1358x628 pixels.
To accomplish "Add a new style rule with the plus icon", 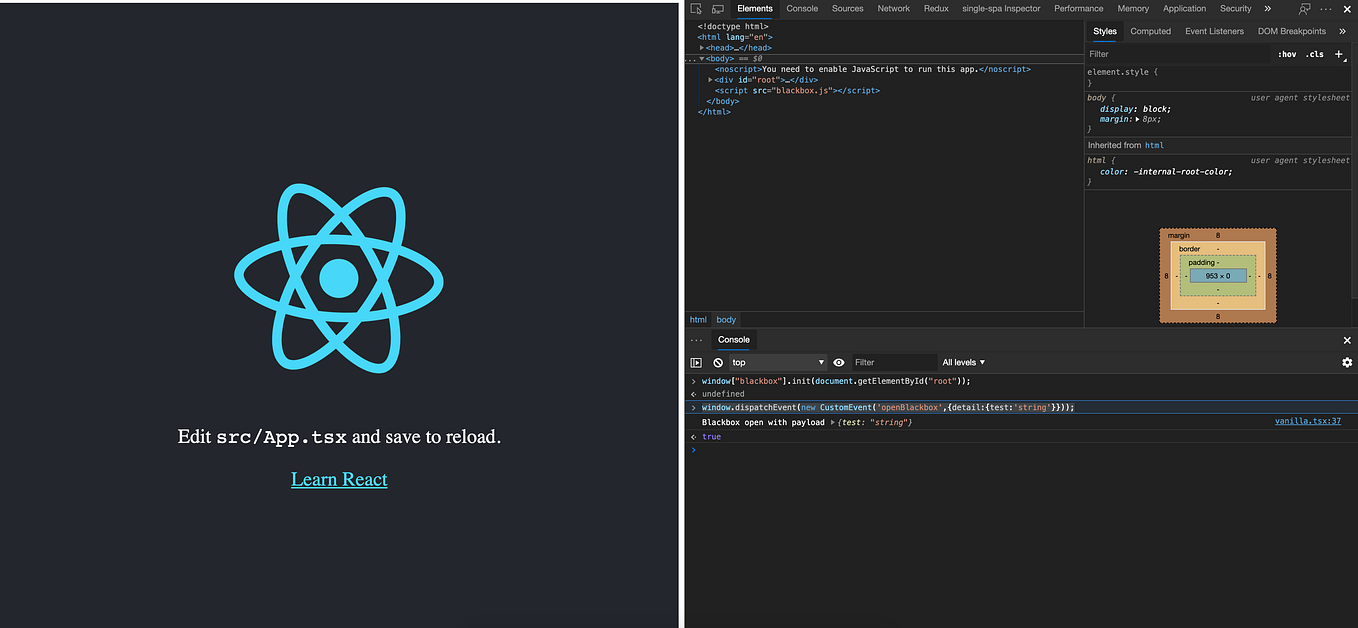I will tap(1339, 54).
